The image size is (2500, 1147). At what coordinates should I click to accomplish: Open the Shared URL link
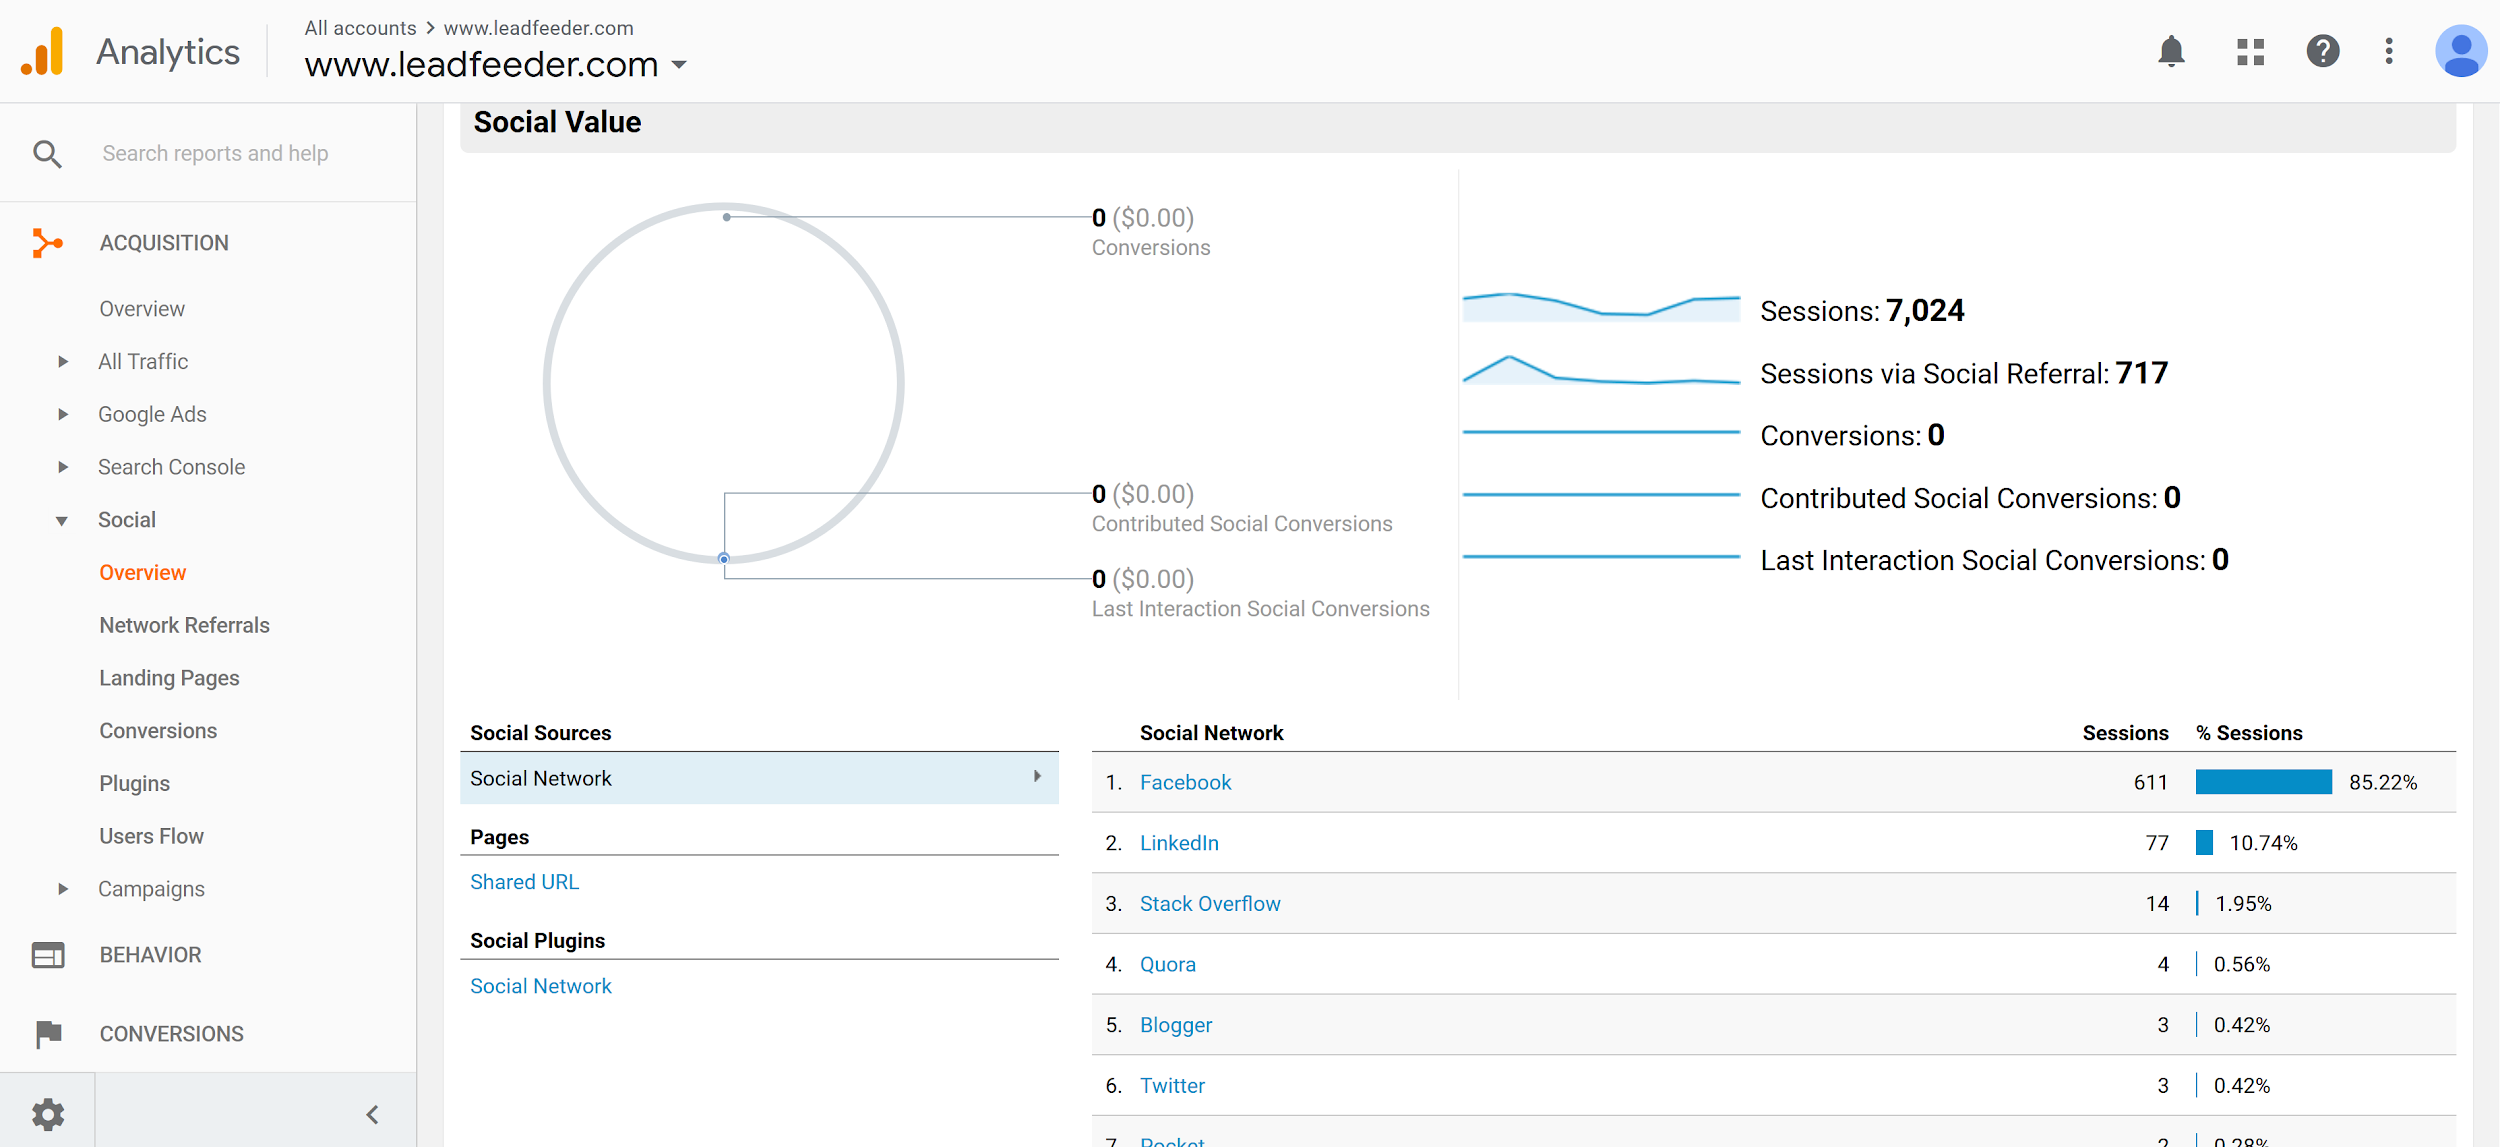point(524,882)
